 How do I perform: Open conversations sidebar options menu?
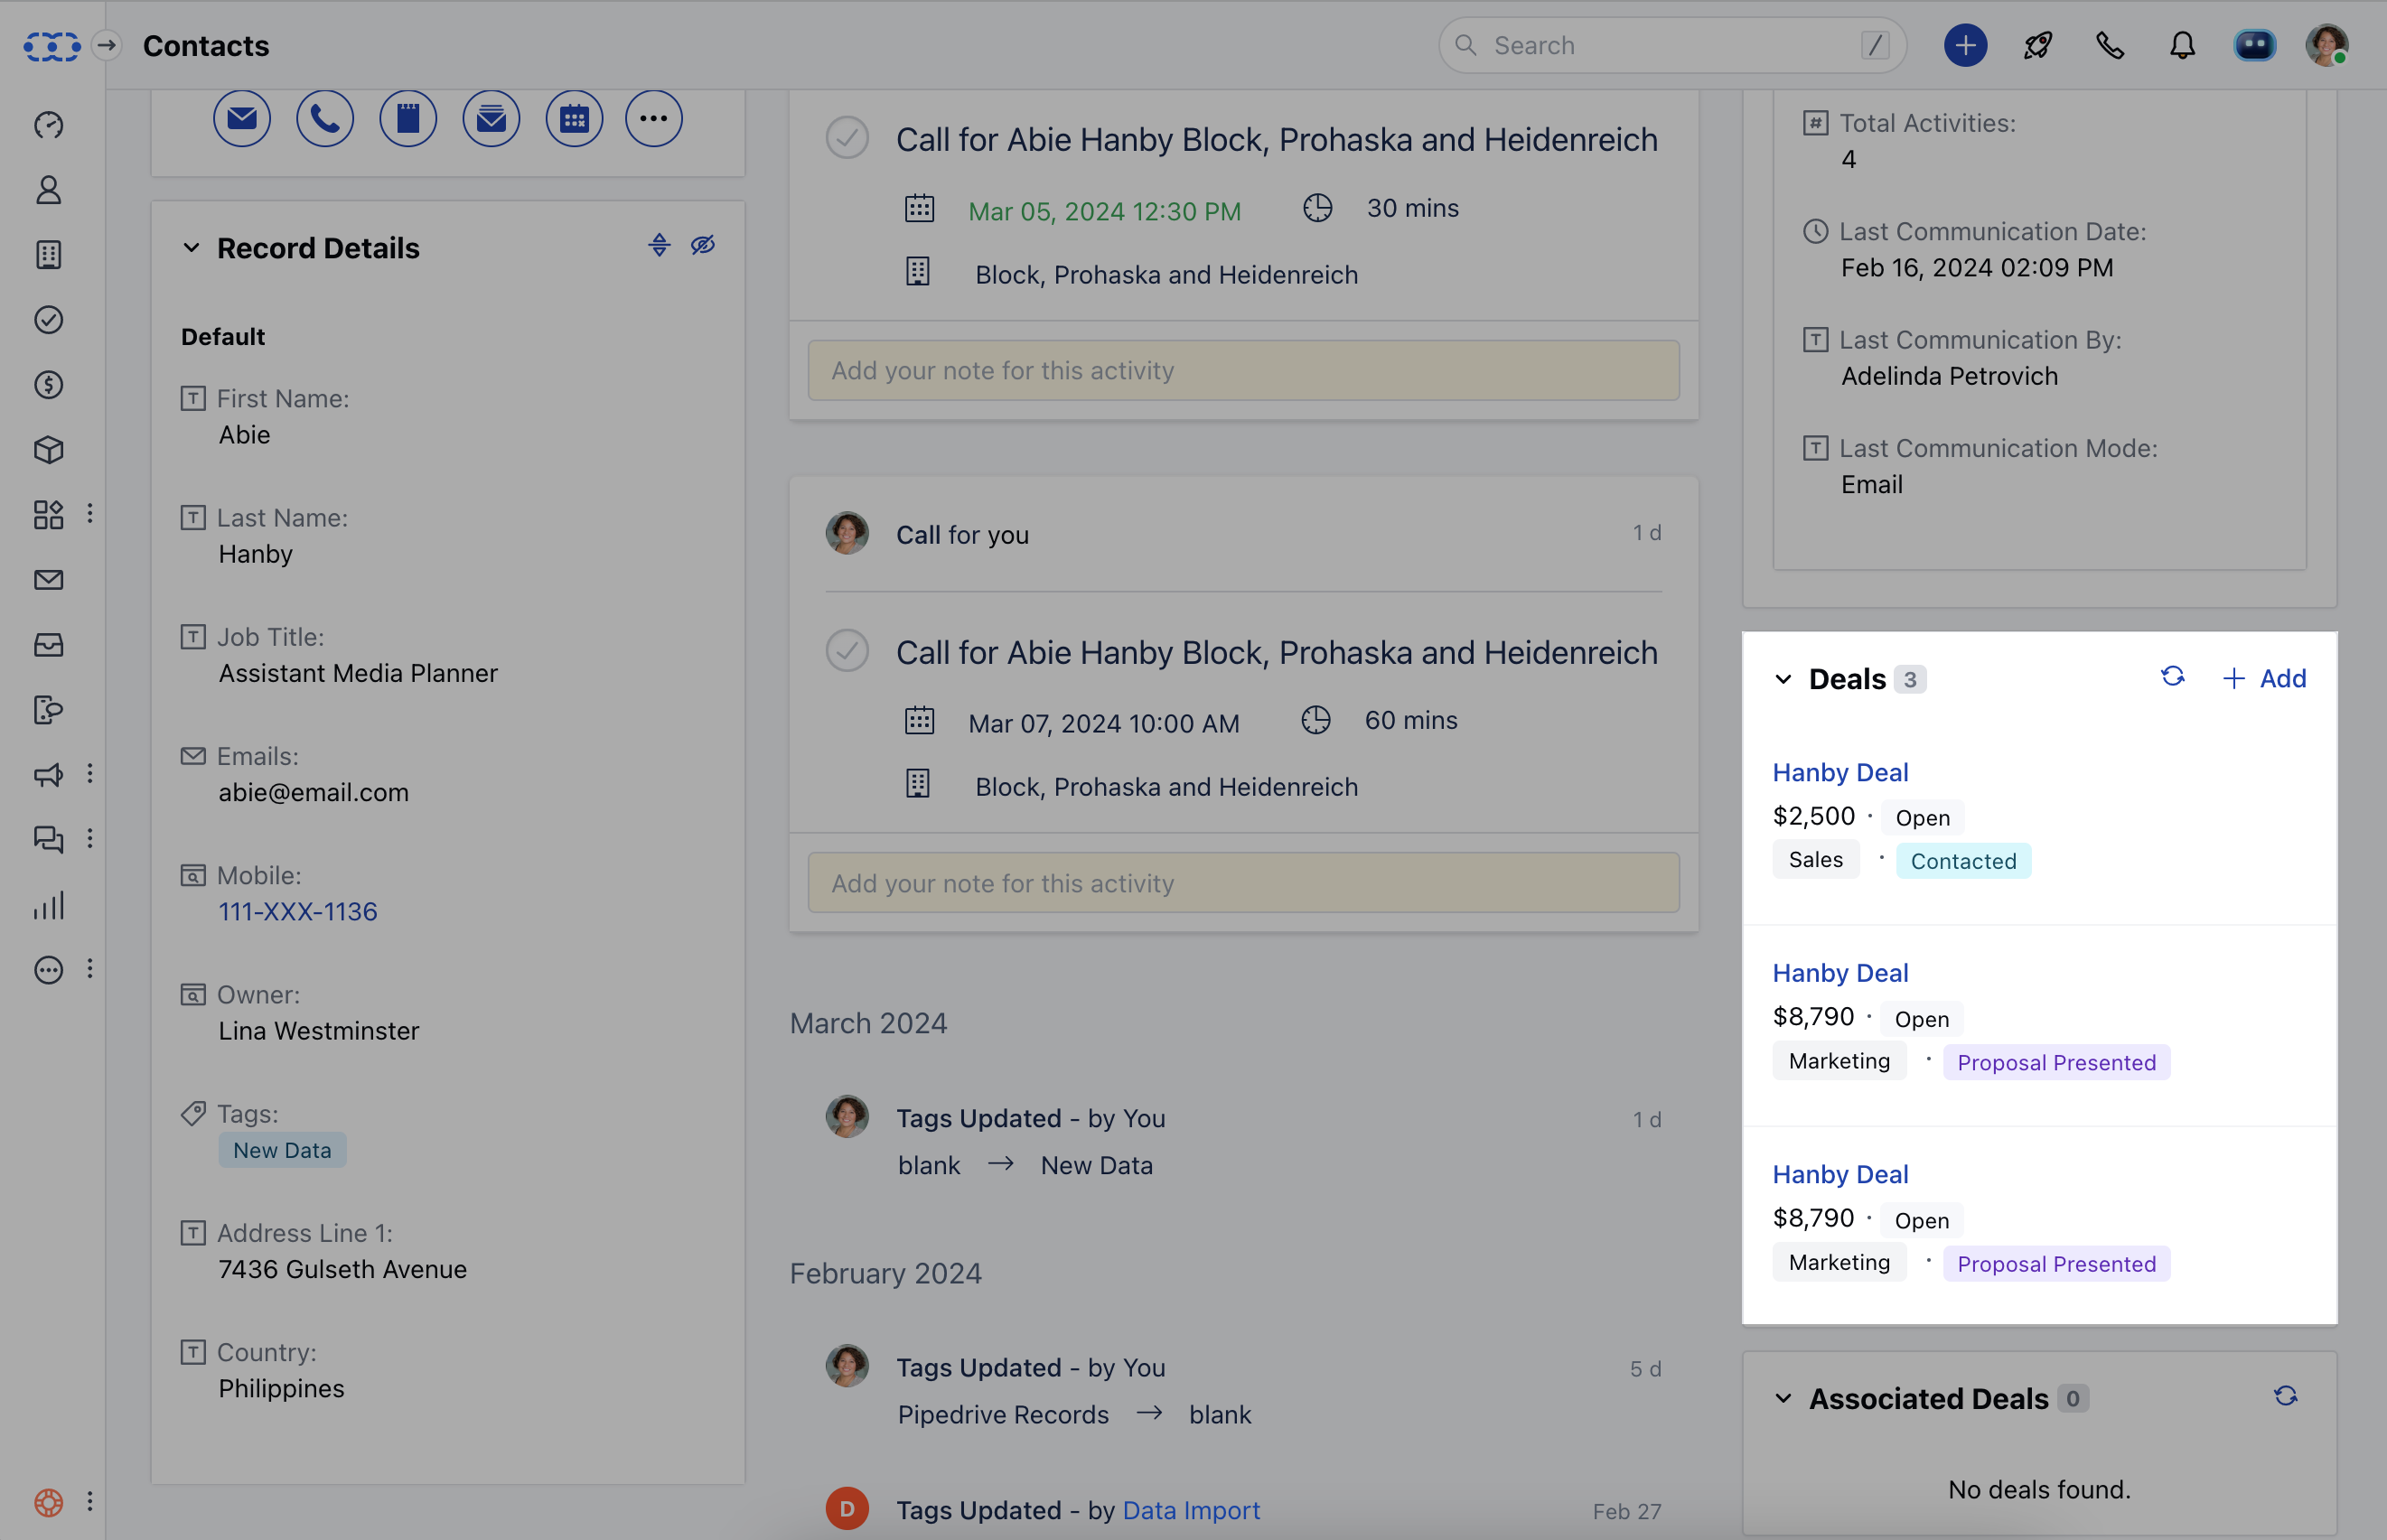90,838
